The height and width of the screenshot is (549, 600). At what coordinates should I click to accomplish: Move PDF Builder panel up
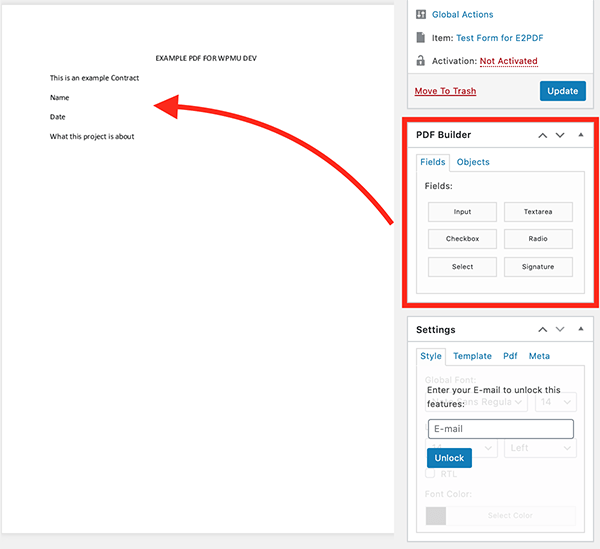[542, 135]
